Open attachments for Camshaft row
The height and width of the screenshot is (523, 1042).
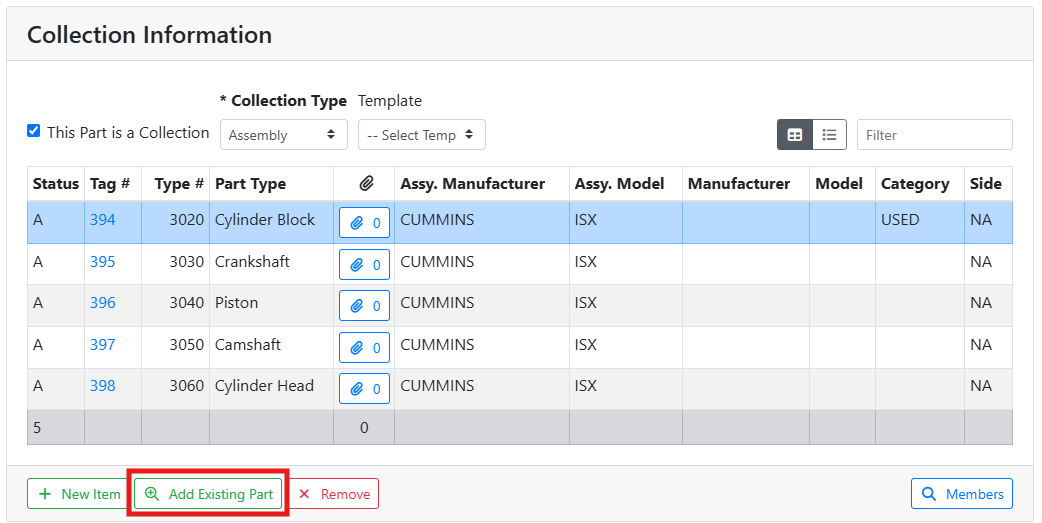pos(364,348)
